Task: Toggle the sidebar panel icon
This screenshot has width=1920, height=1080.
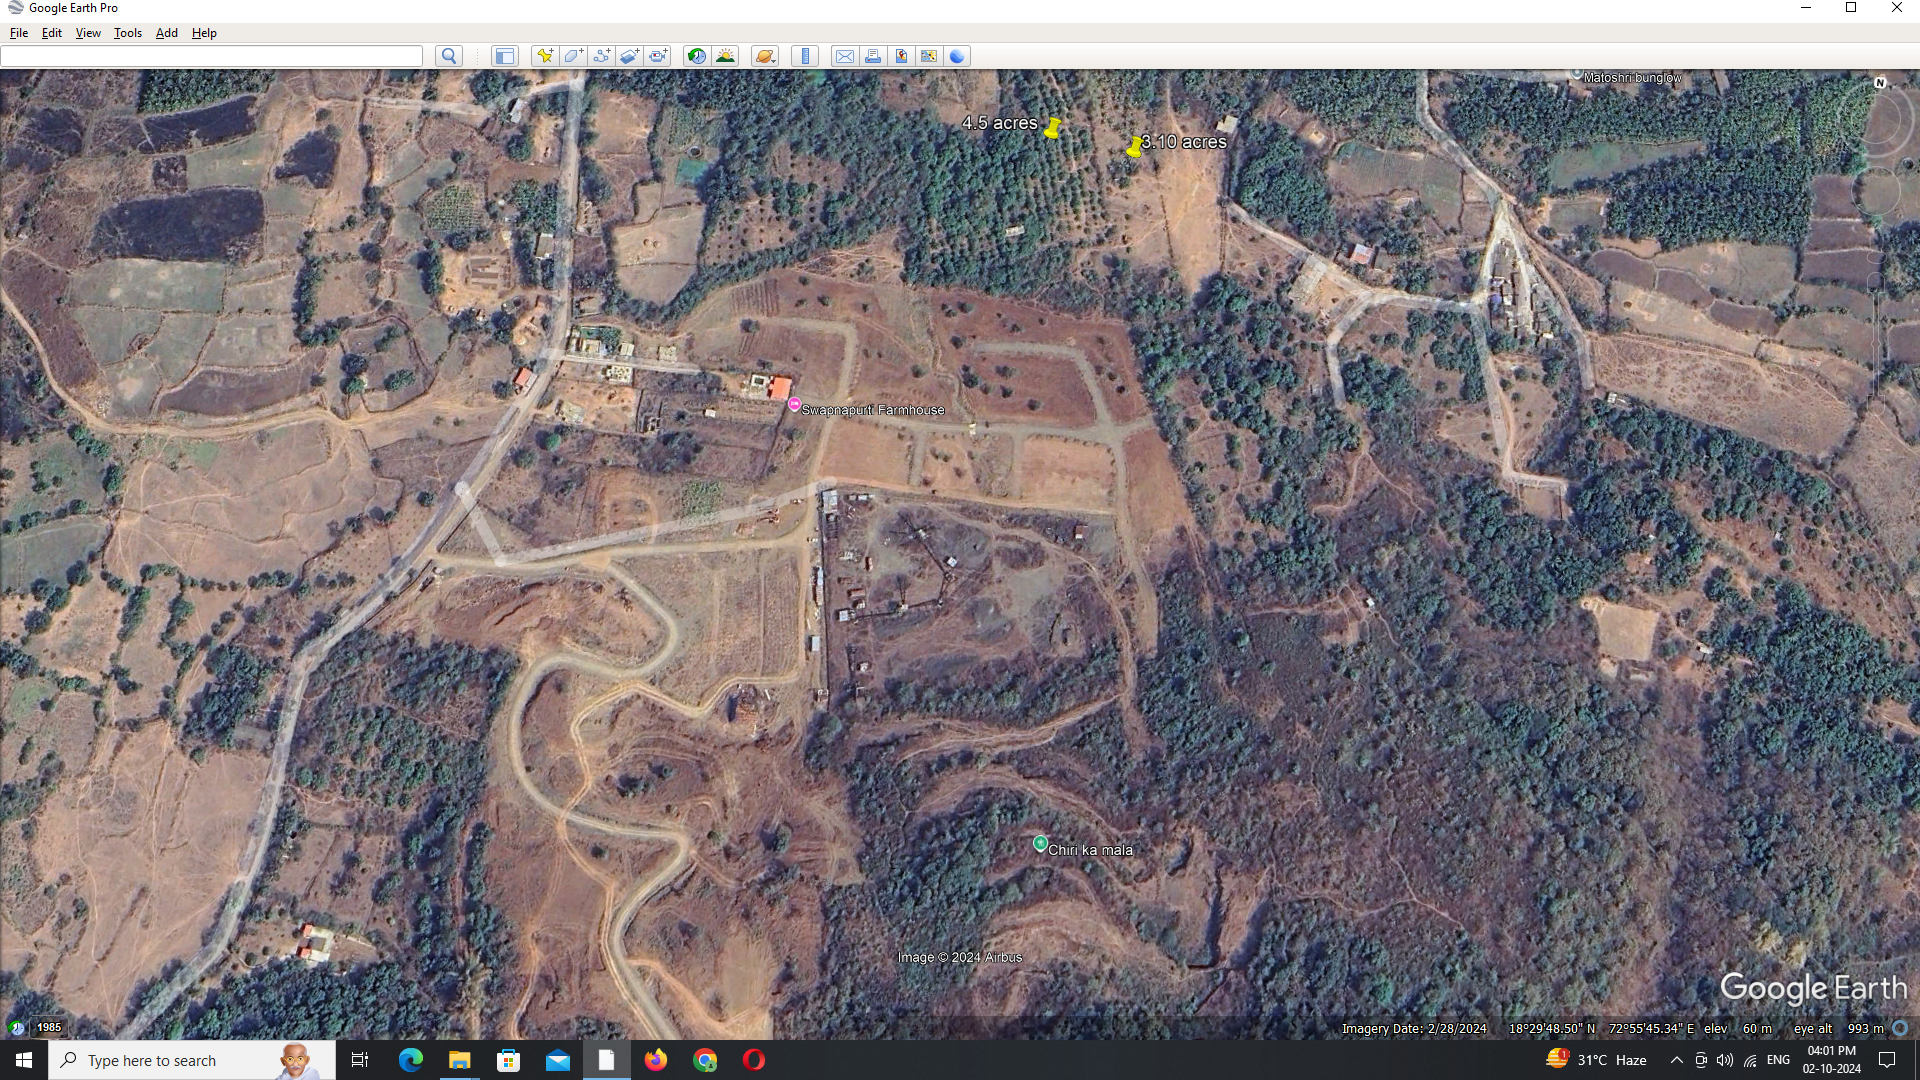Action: [x=505, y=56]
